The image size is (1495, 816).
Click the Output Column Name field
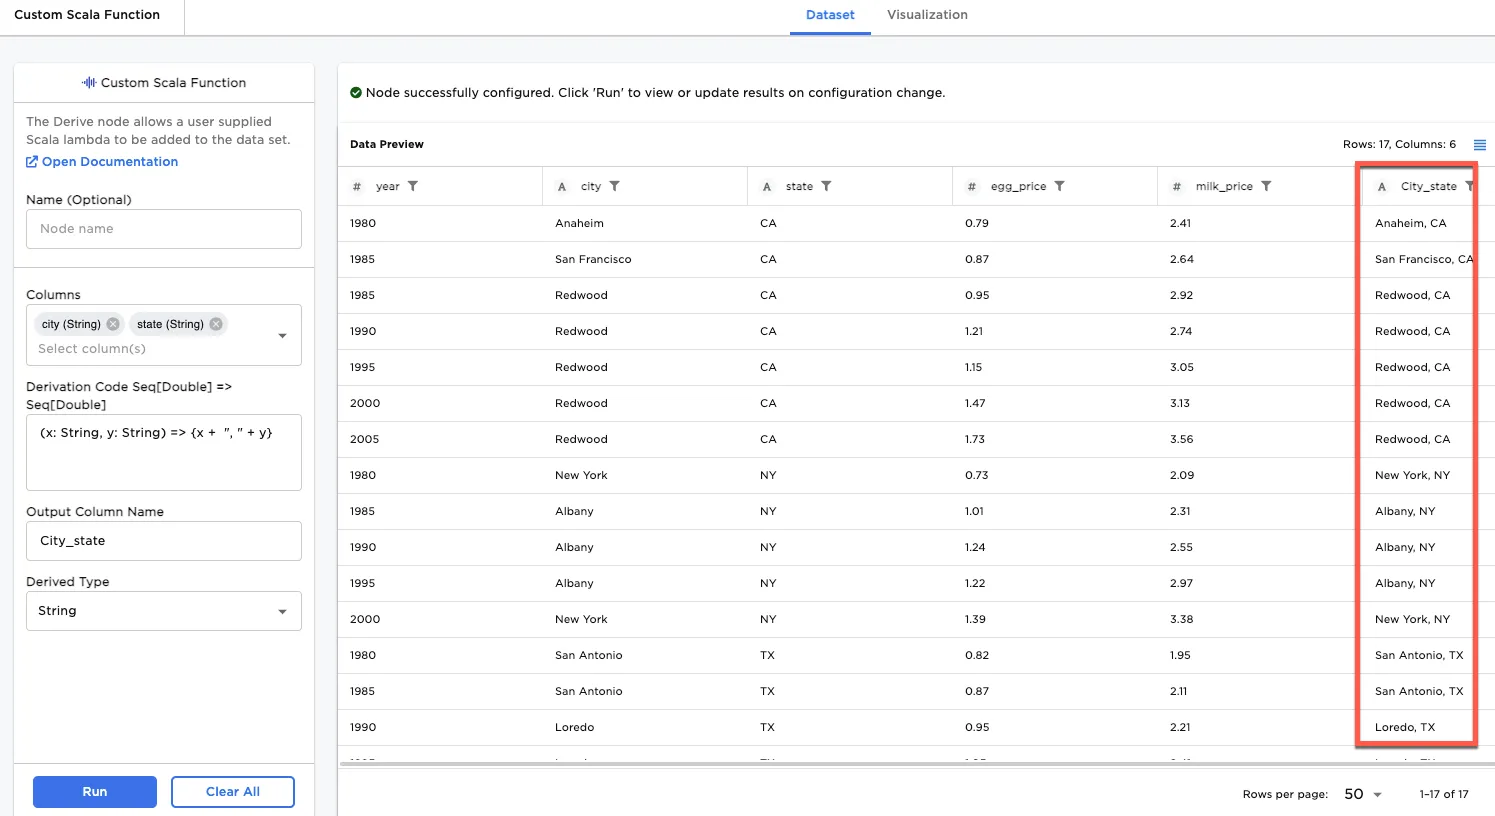click(x=164, y=541)
